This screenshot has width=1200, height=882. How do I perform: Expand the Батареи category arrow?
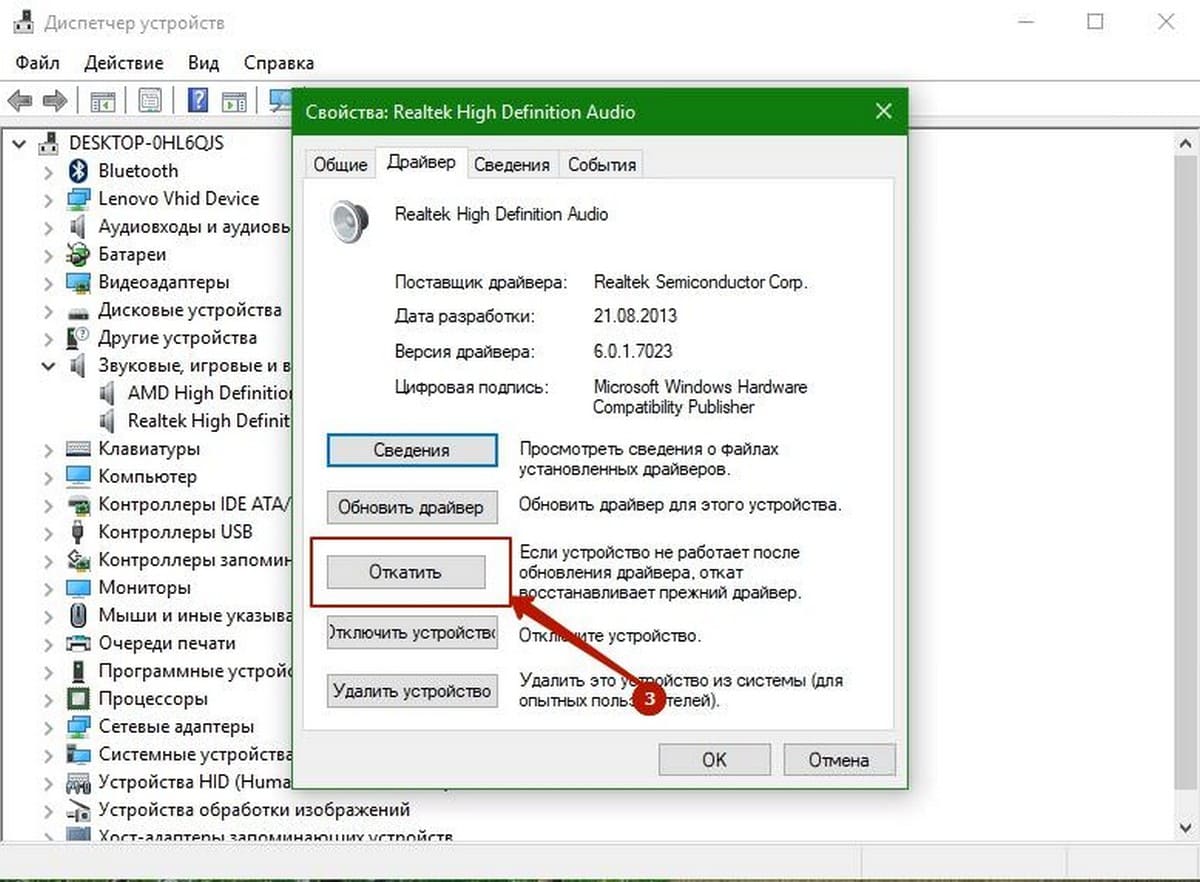[48, 255]
